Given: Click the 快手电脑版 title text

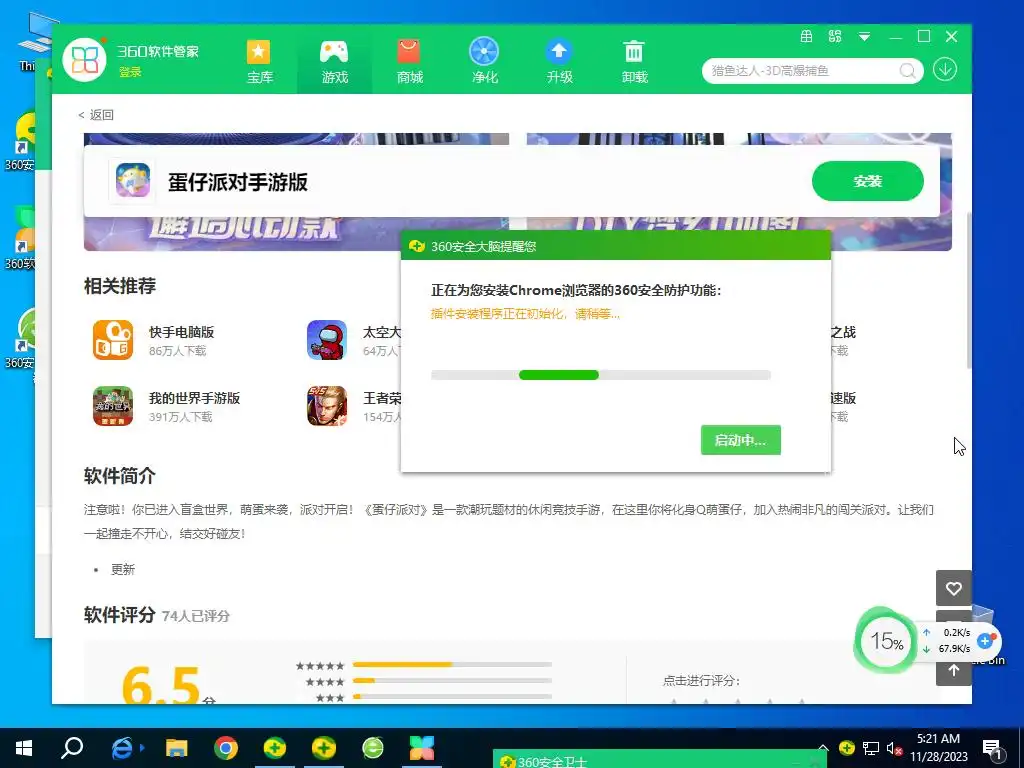Looking at the screenshot, I should 182,332.
